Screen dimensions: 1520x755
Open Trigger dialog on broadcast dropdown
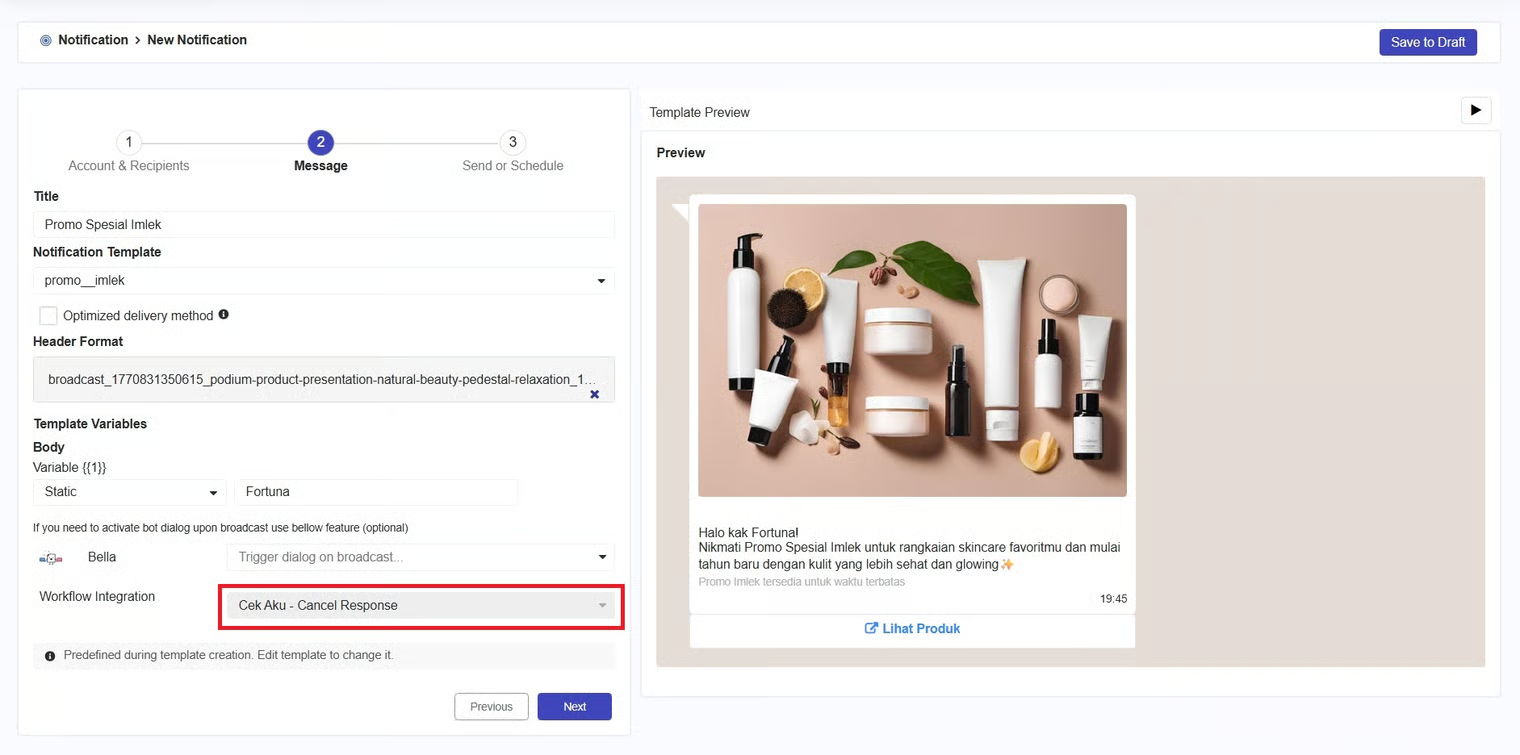click(420, 557)
